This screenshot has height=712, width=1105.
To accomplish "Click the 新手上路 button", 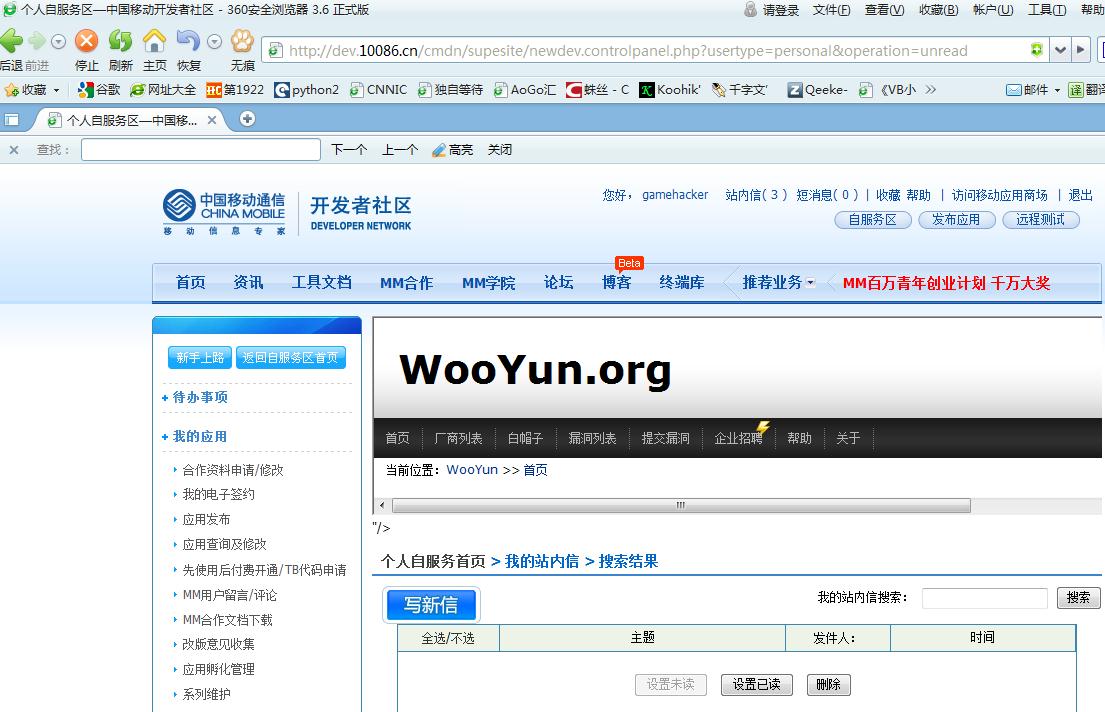I will click(199, 357).
